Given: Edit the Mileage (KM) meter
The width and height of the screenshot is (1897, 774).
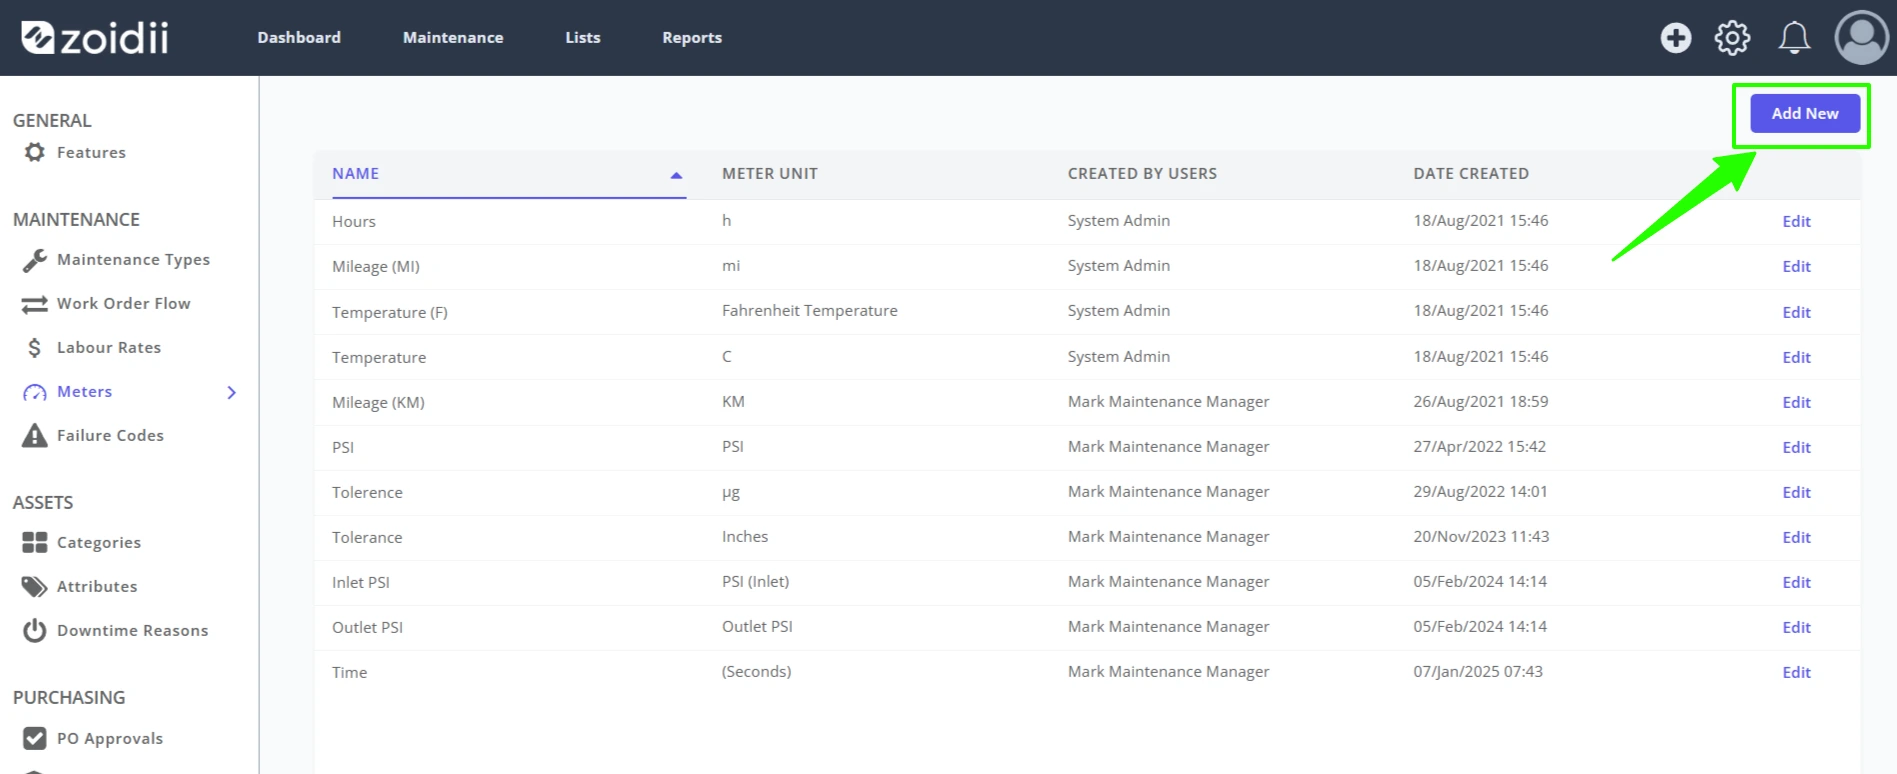Looking at the screenshot, I should coord(1796,403).
